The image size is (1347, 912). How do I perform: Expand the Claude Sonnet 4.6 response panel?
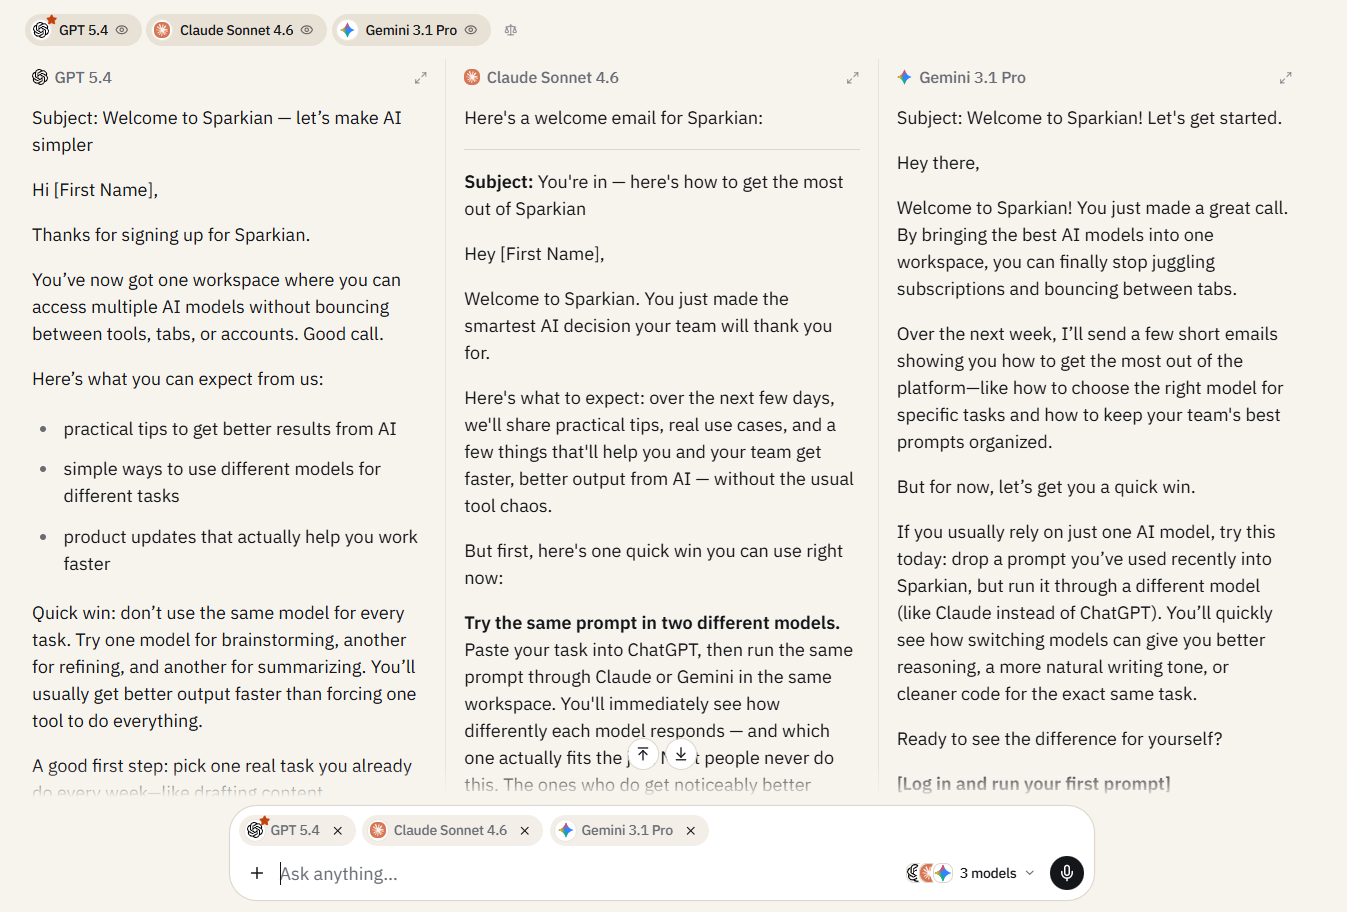click(853, 78)
